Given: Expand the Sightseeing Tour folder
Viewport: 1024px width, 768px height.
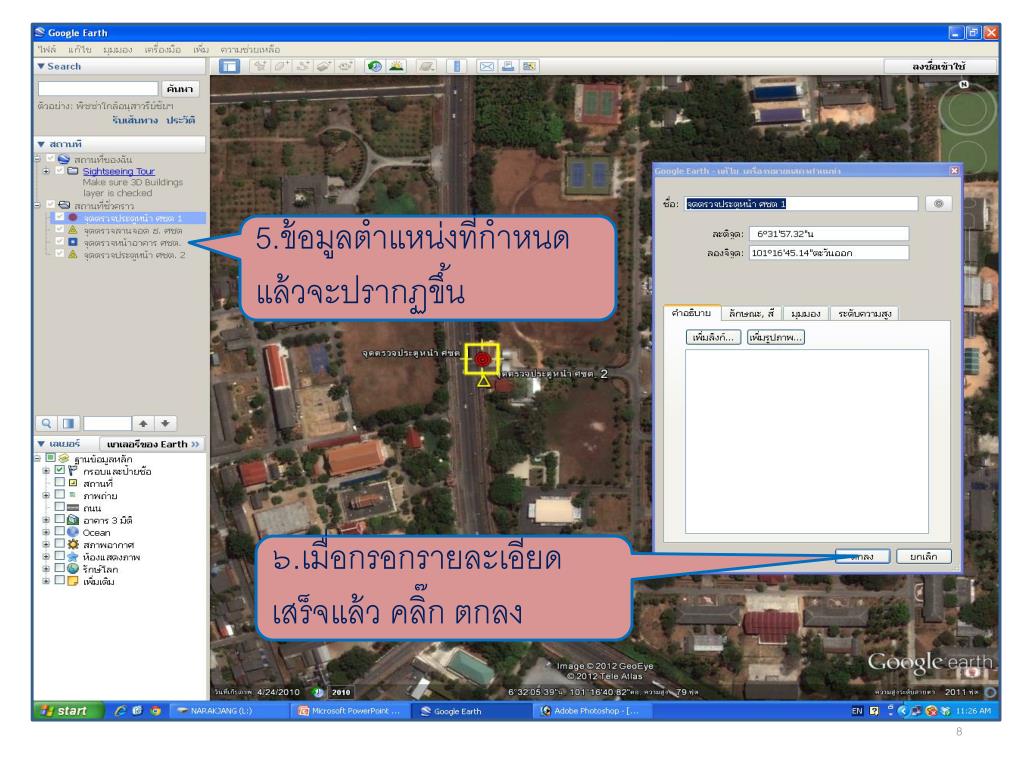Looking at the screenshot, I should (x=46, y=171).
